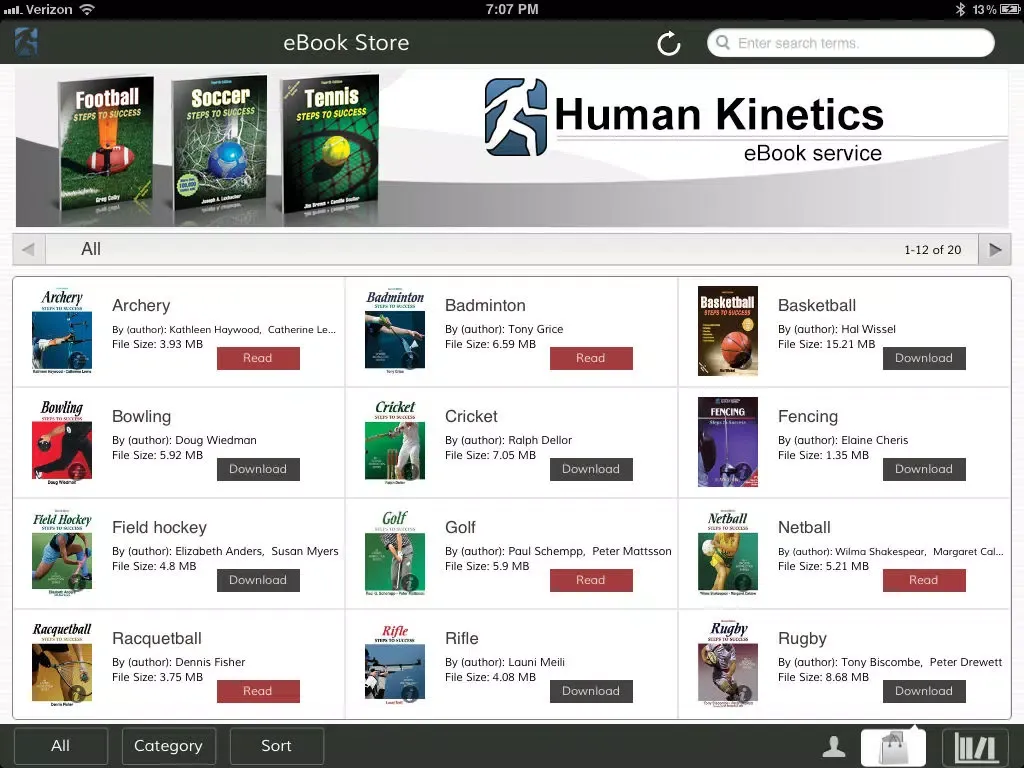Refresh the eBook Store listing
Image resolution: width=1024 pixels, height=768 pixels.
tap(669, 44)
